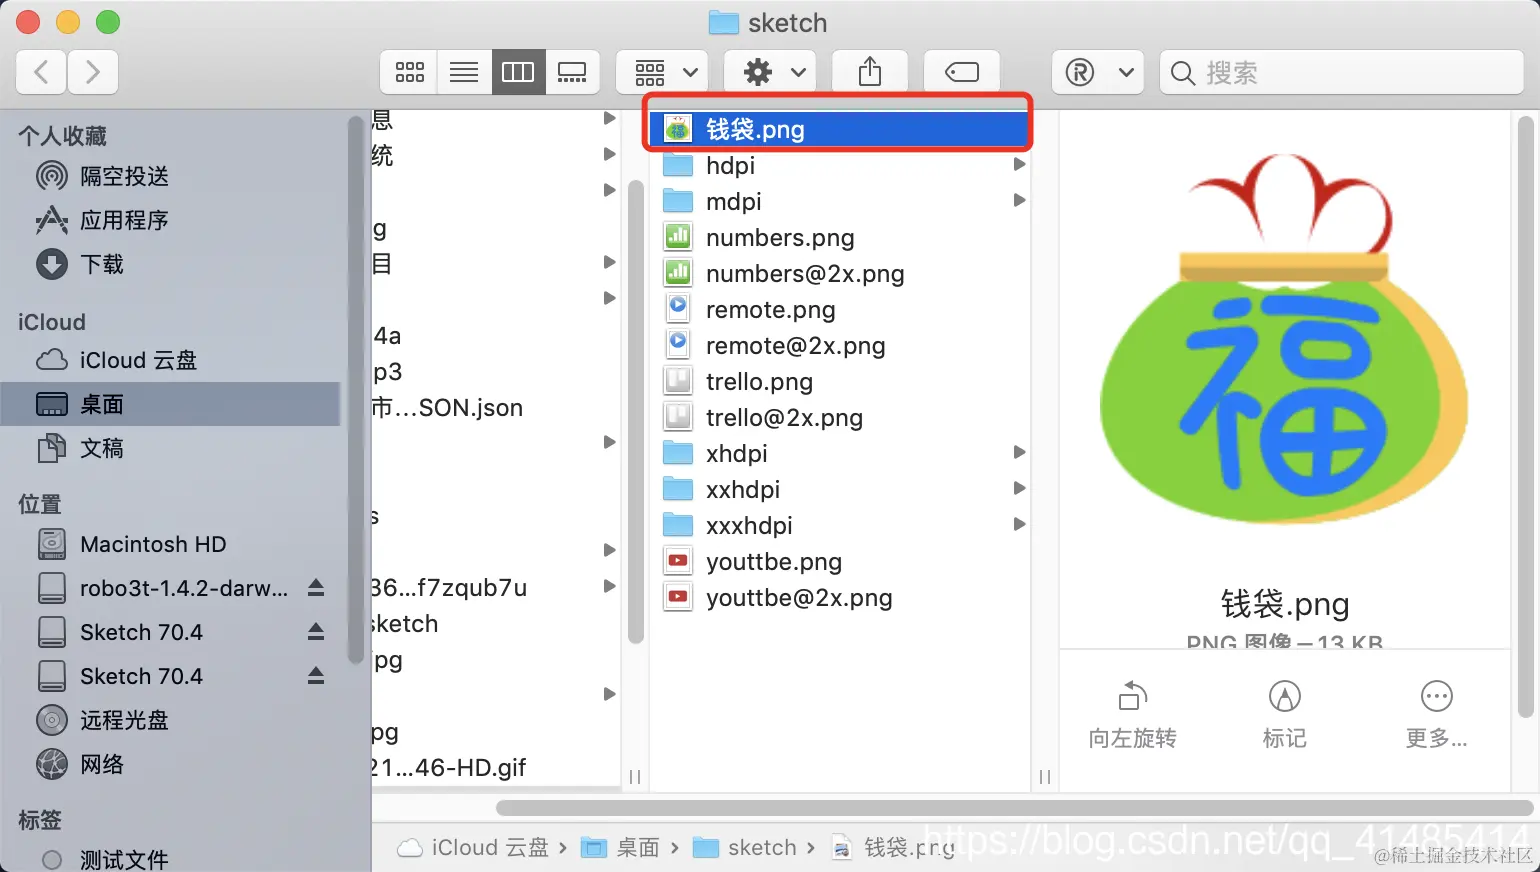
Task: Select the file numbers@2x.png
Action: [838, 273]
